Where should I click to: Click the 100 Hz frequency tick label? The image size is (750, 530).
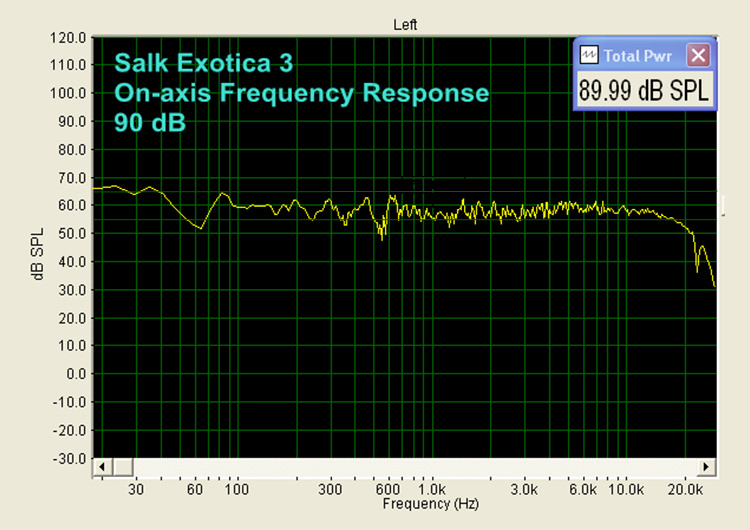(x=237, y=489)
